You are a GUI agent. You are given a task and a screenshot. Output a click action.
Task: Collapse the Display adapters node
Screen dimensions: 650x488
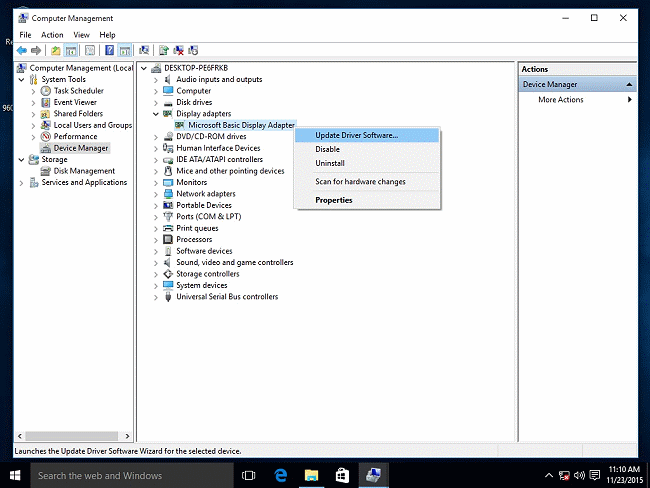click(156, 114)
